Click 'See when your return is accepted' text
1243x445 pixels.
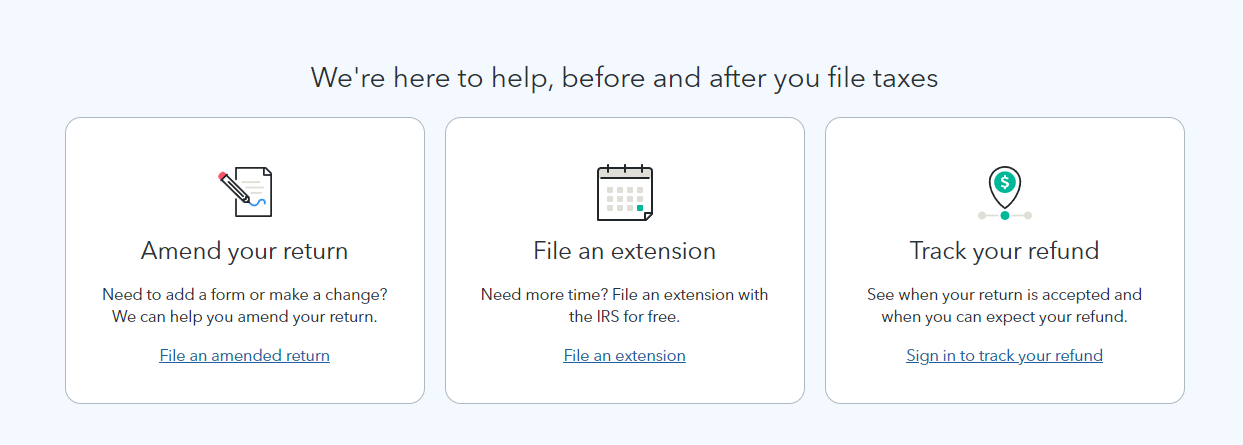click(1004, 295)
